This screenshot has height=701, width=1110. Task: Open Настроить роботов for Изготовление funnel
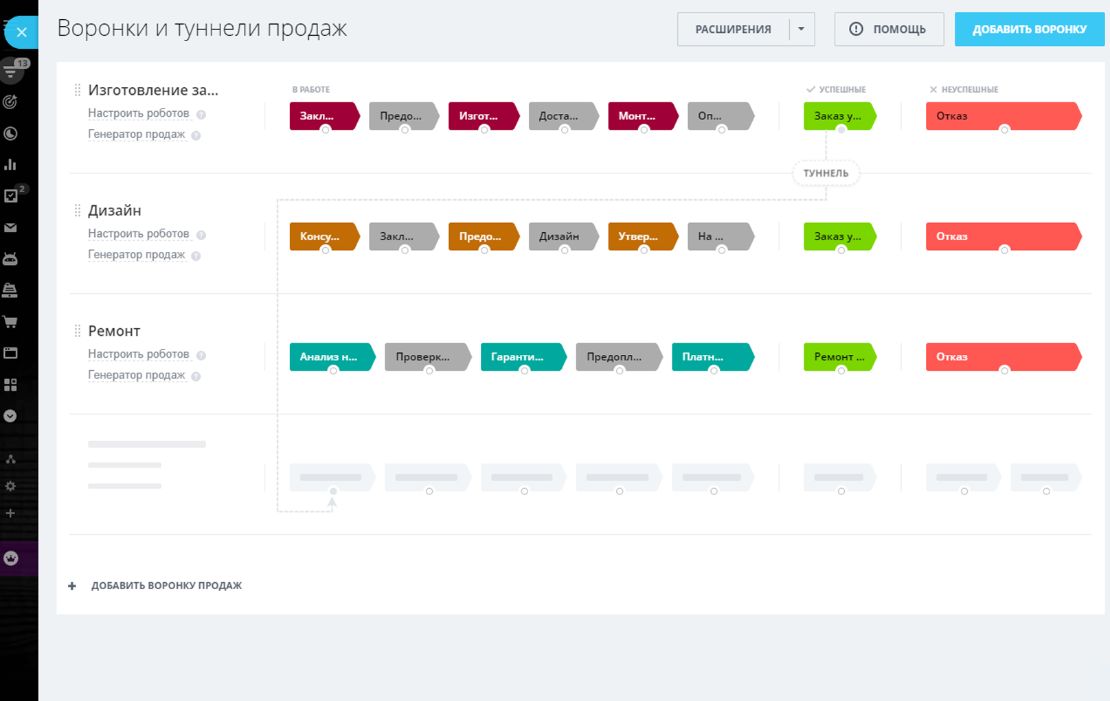tap(139, 113)
